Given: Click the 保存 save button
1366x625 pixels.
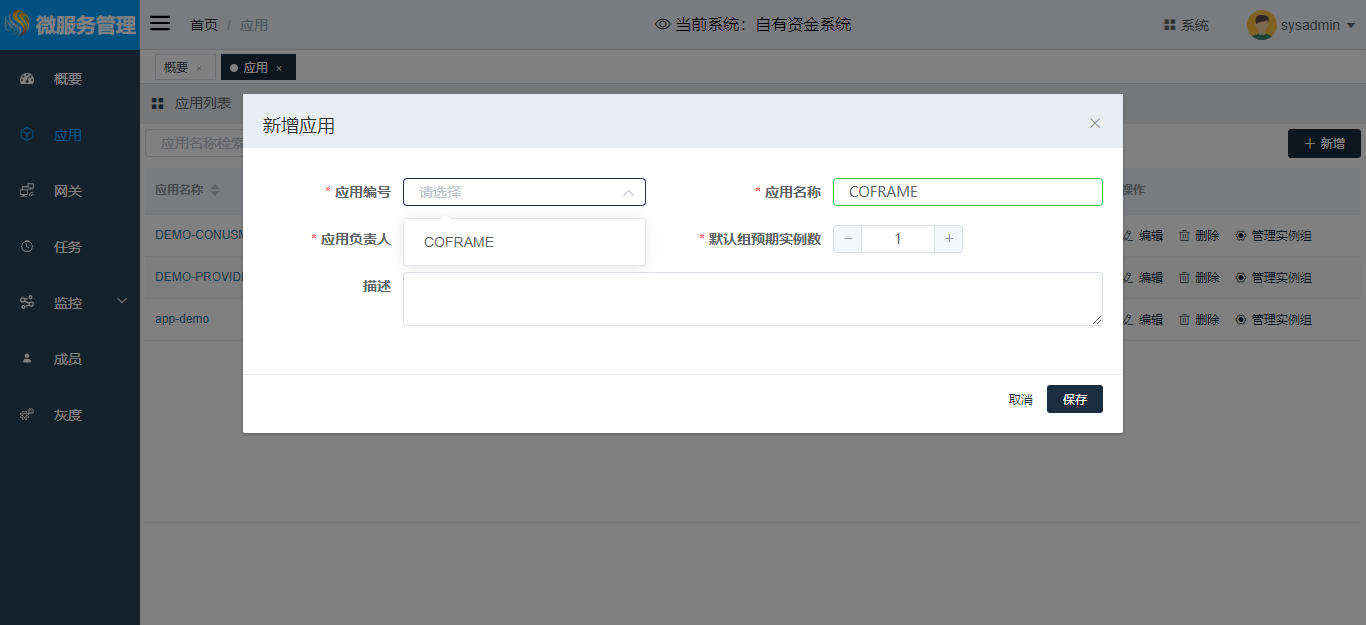Looking at the screenshot, I should click(1074, 399).
